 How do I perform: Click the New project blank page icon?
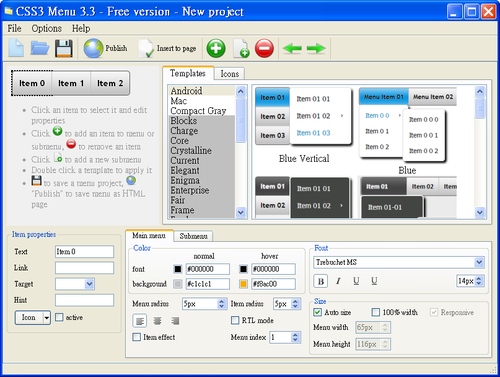tap(16, 48)
